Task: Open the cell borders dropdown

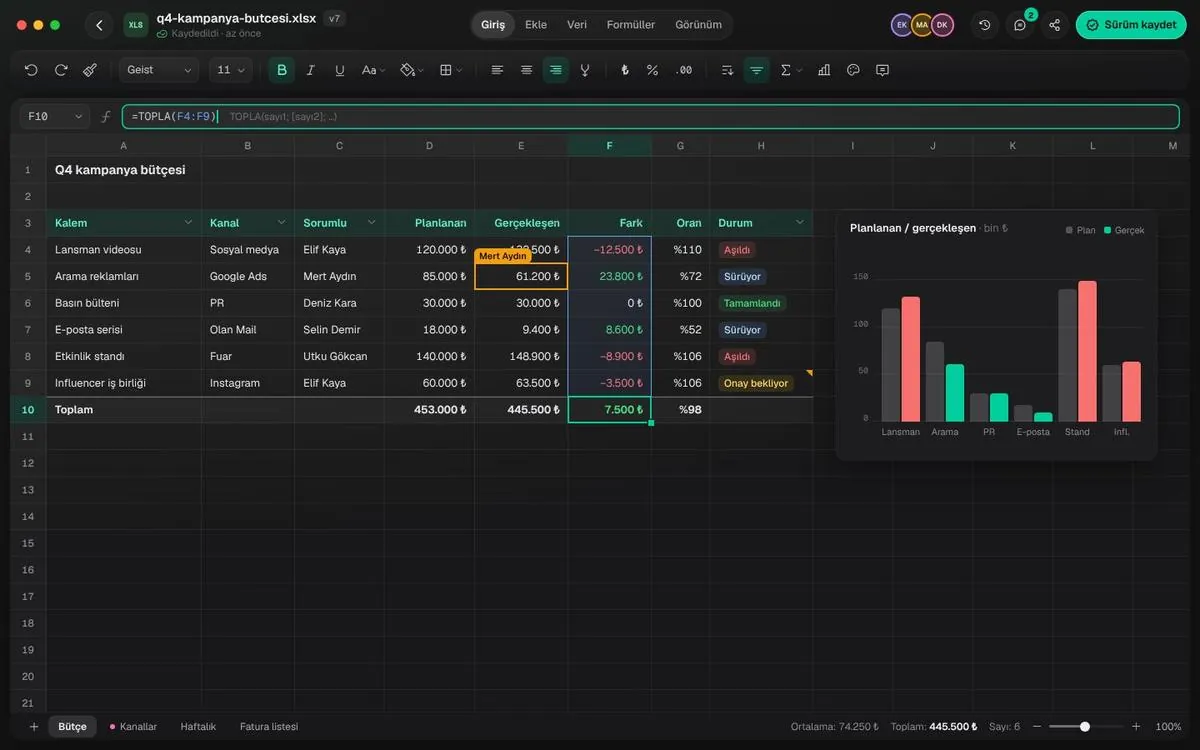Action: 451,70
